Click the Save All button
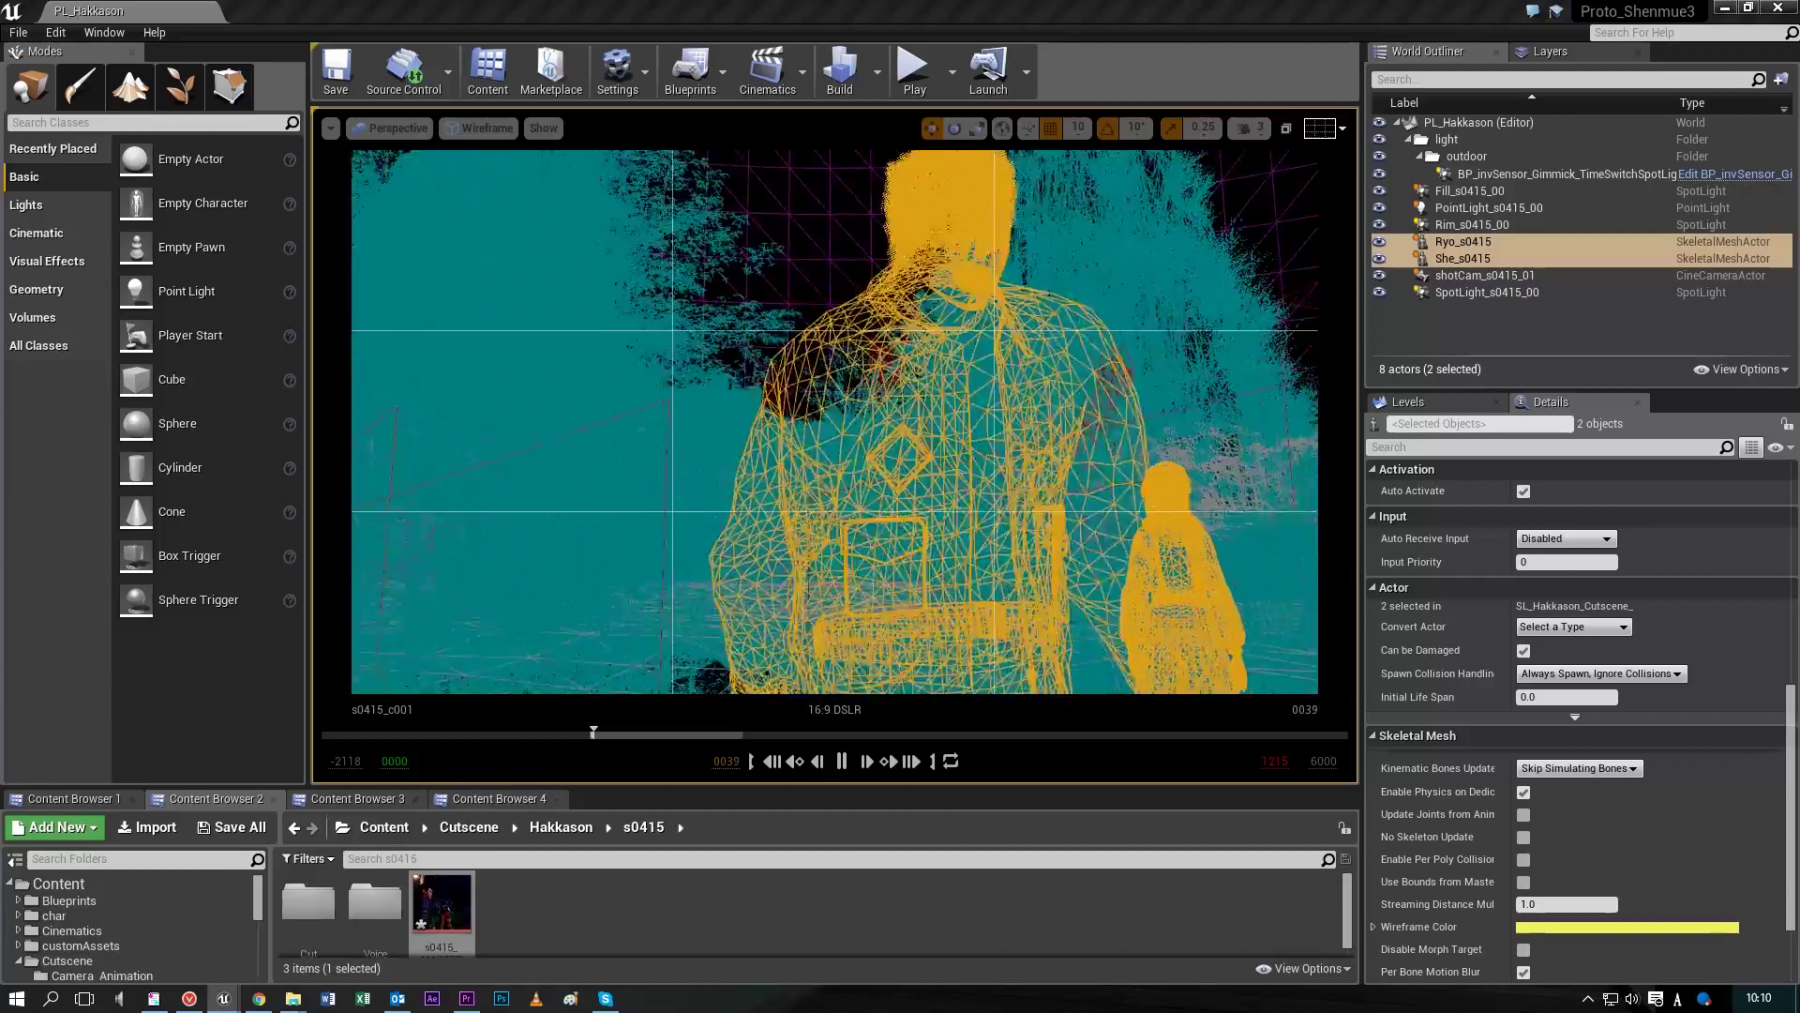The height and width of the screenshot is (1013, 1800). [x=231, y=827]
